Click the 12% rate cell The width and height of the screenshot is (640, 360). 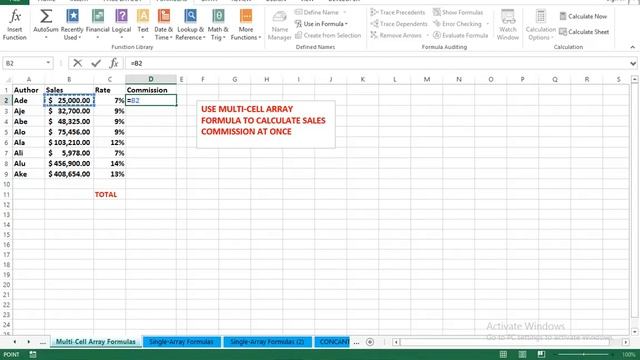click(x=109, y=142)
